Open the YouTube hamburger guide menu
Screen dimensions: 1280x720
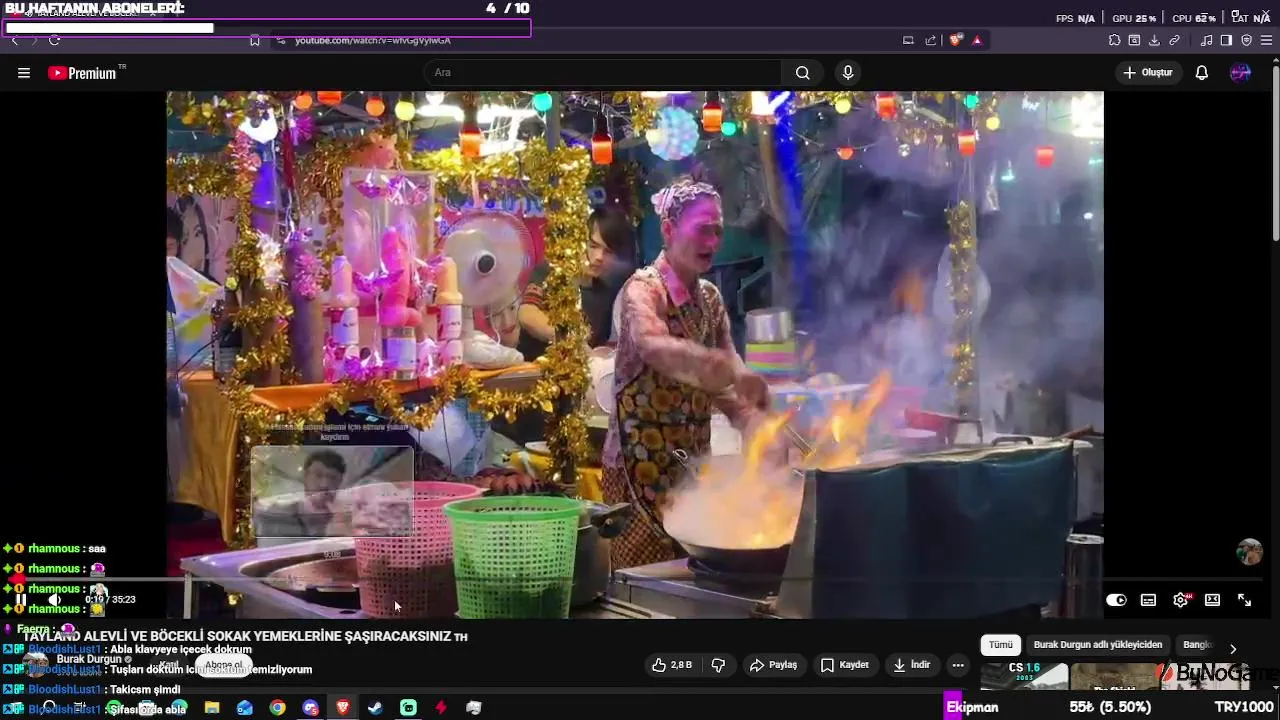pyautogui.click(x=24, y=73)
